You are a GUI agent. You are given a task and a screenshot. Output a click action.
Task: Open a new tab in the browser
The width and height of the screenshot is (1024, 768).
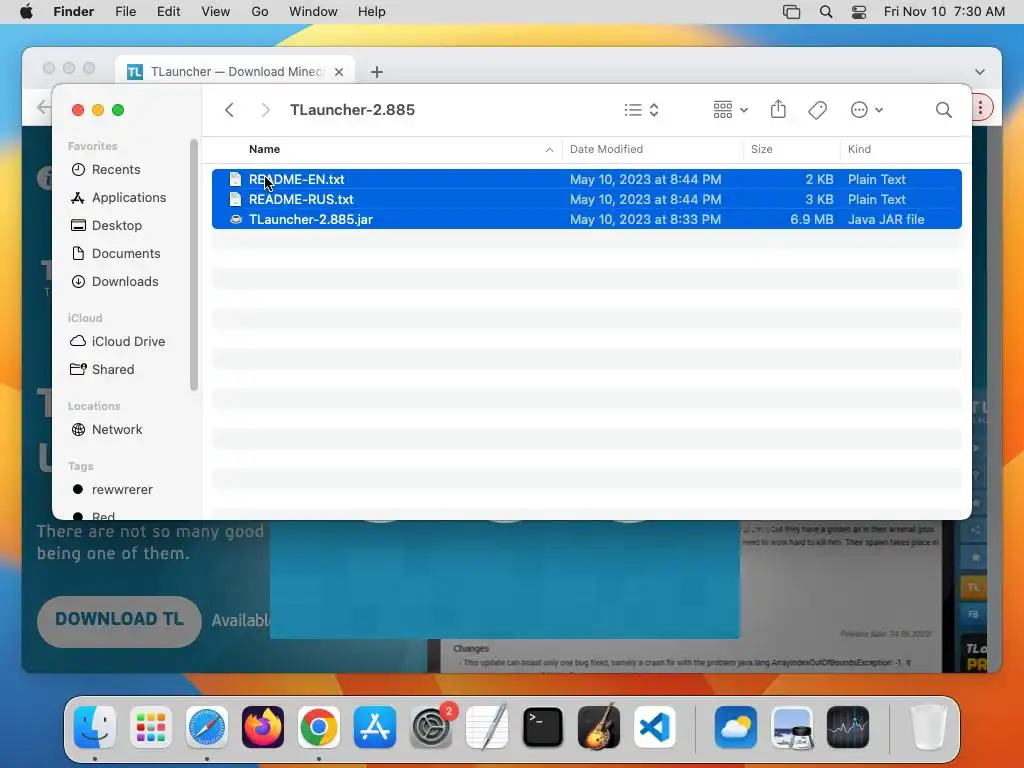(377, 72)
